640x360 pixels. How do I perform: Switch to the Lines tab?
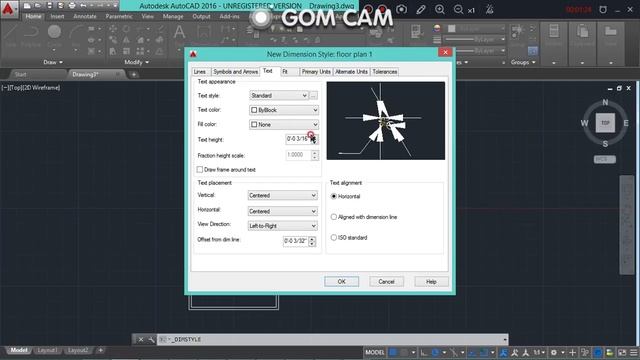pos(200,72)
